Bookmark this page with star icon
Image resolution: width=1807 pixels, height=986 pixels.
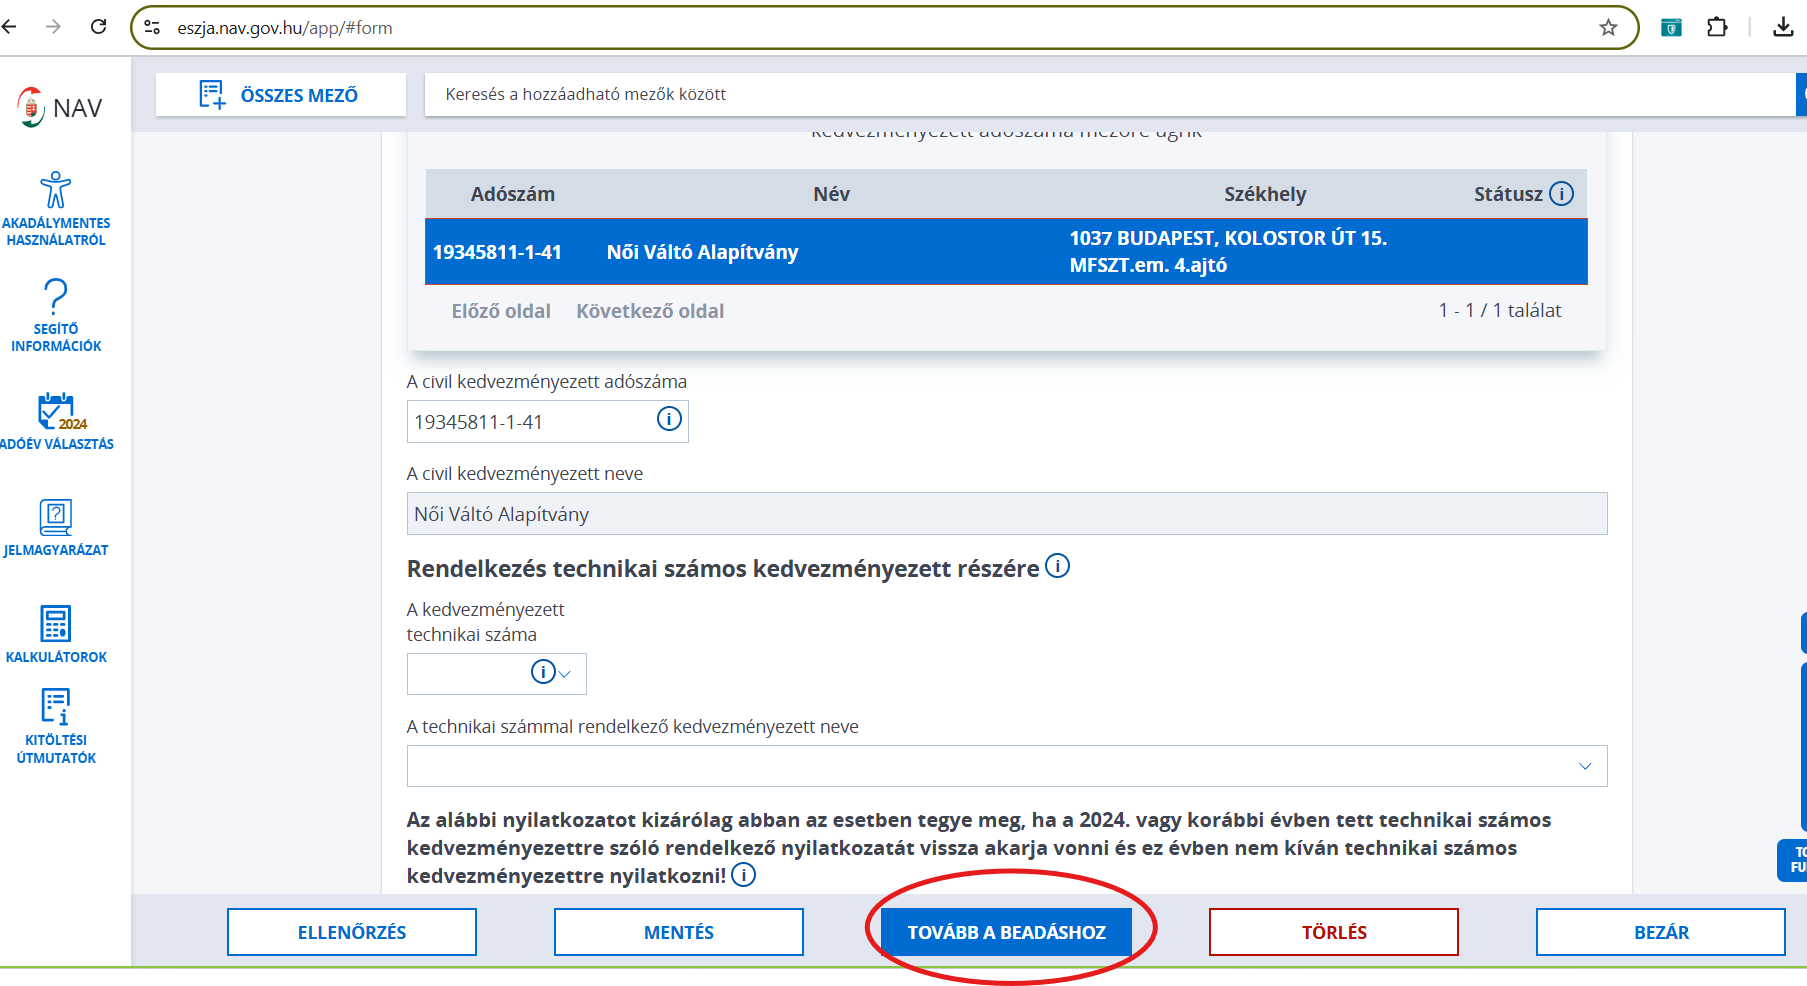click(x=1608, y=28)
